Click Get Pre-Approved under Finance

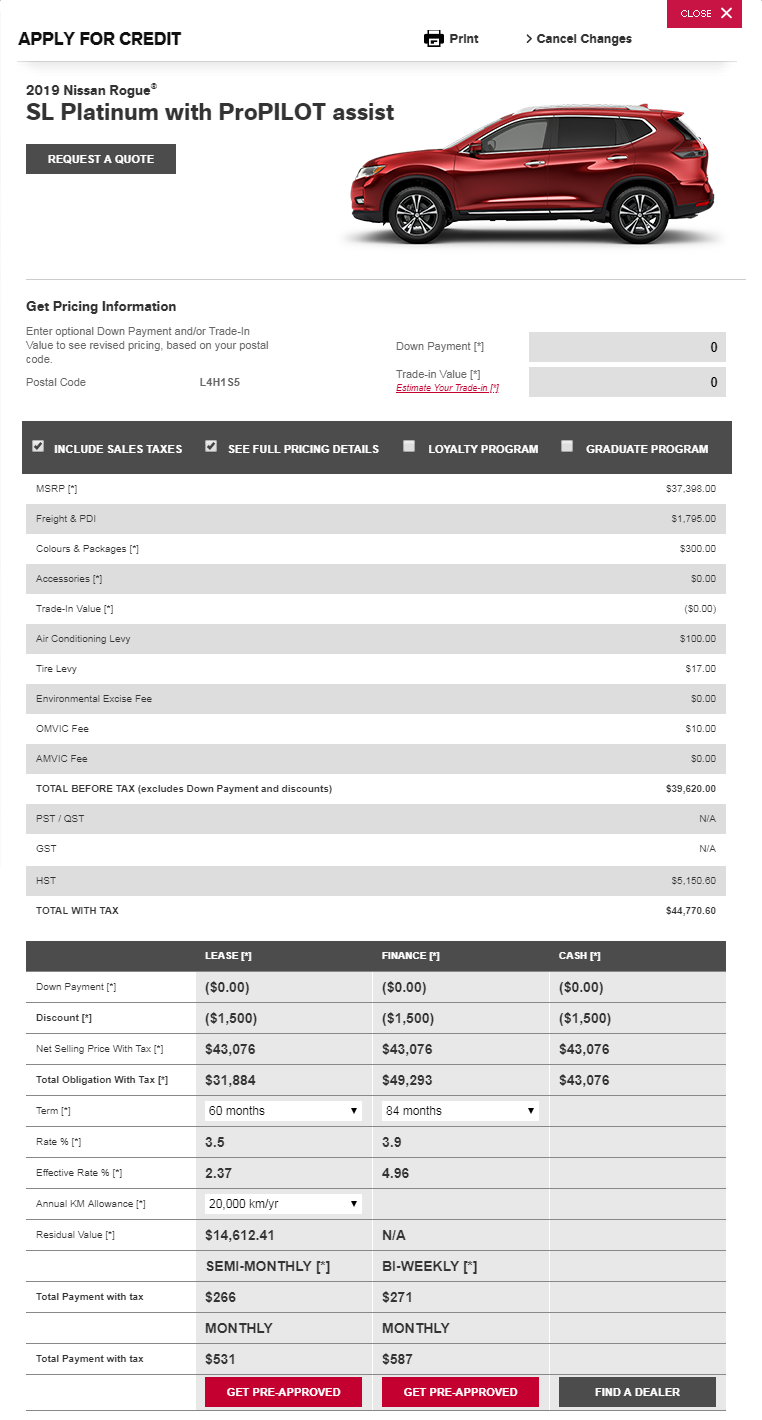[460, 1392]
